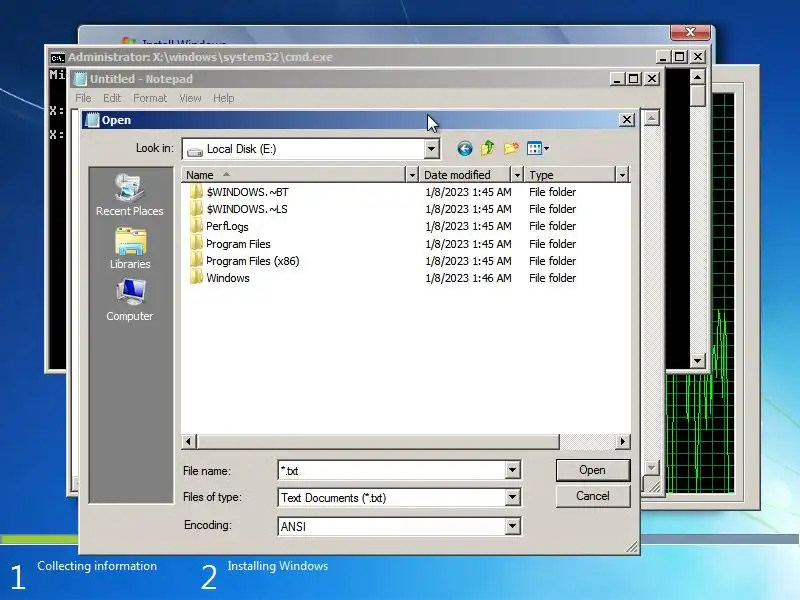Open the Notepad Format menu
The height and width of the screenshot is (600, 800).
(x=150, y=98)
